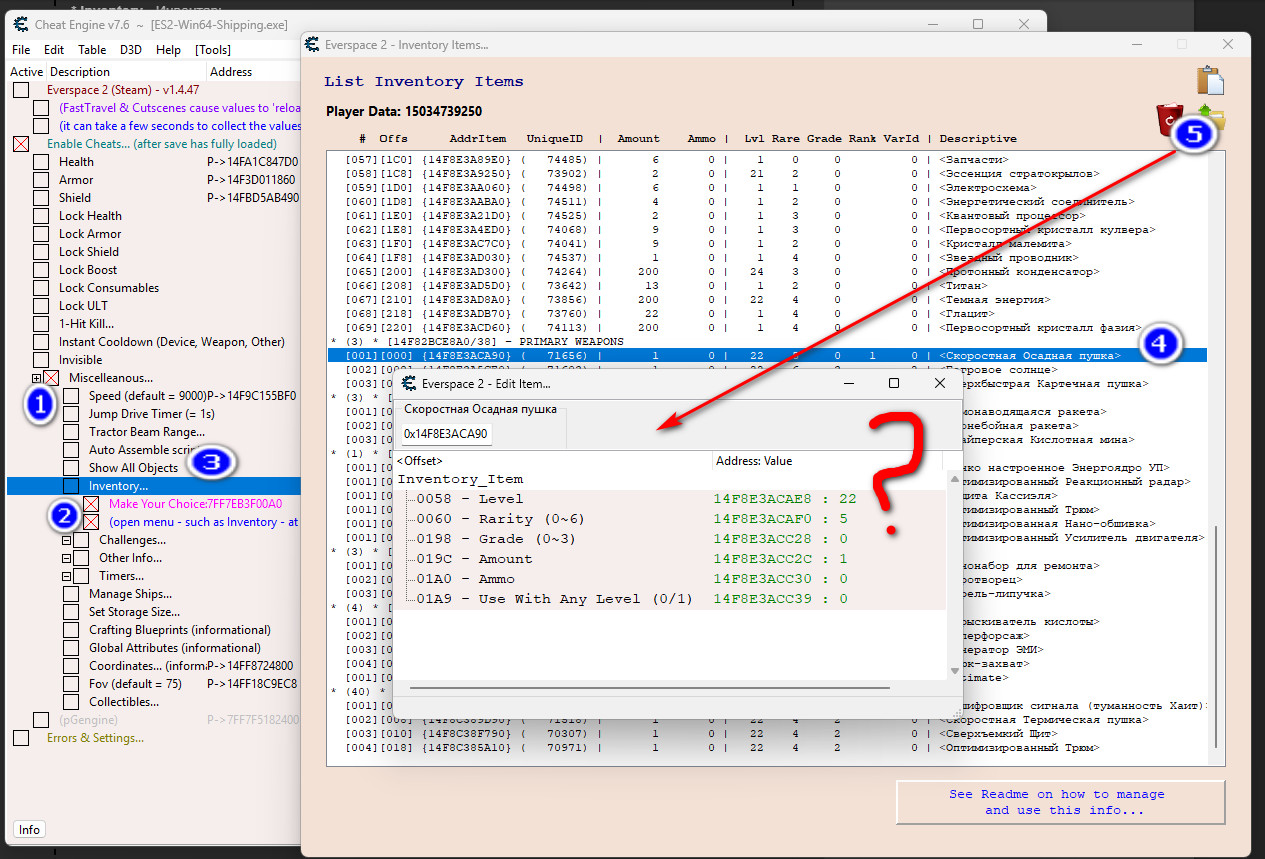Screen dimensions: 1265x859
Task: Enable the Lock Health checkbox
Action: point(41,216)
